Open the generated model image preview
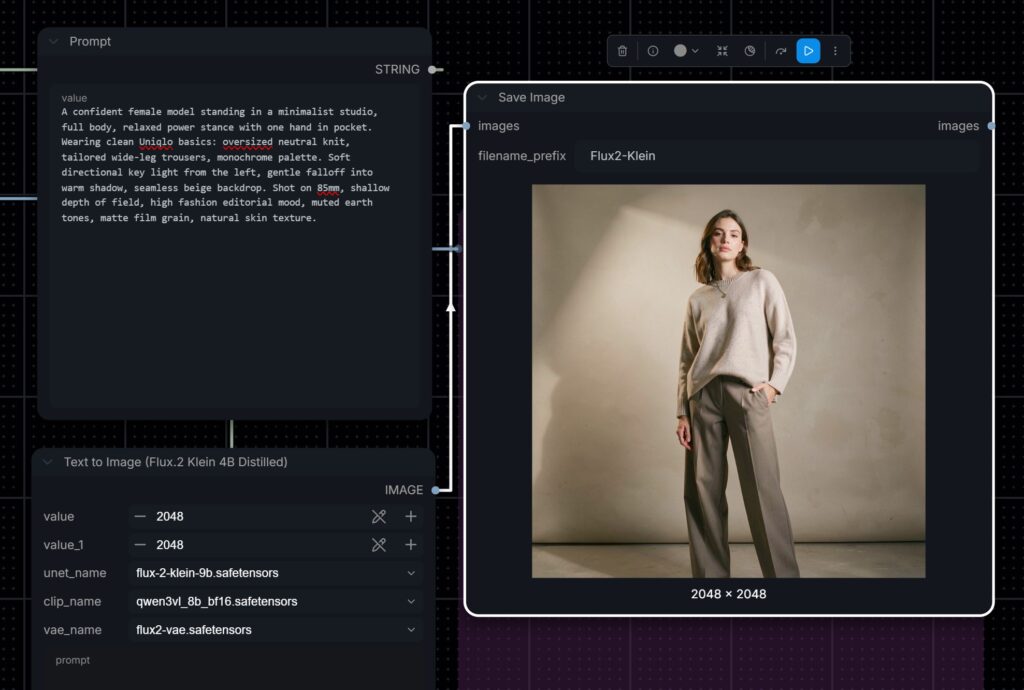This screenshot has height=690, width=1024. point(728,381)
